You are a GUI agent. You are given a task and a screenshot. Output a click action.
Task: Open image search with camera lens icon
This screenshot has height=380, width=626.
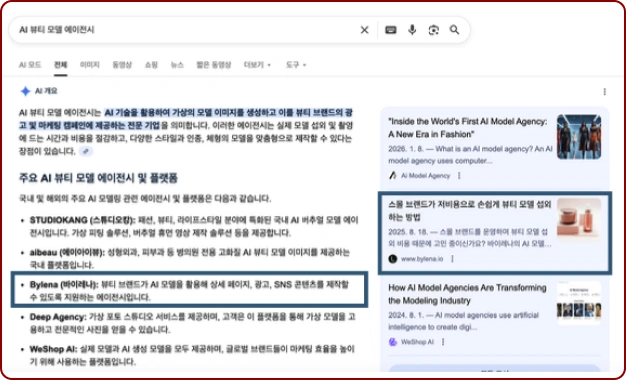(x=434, y=30)
